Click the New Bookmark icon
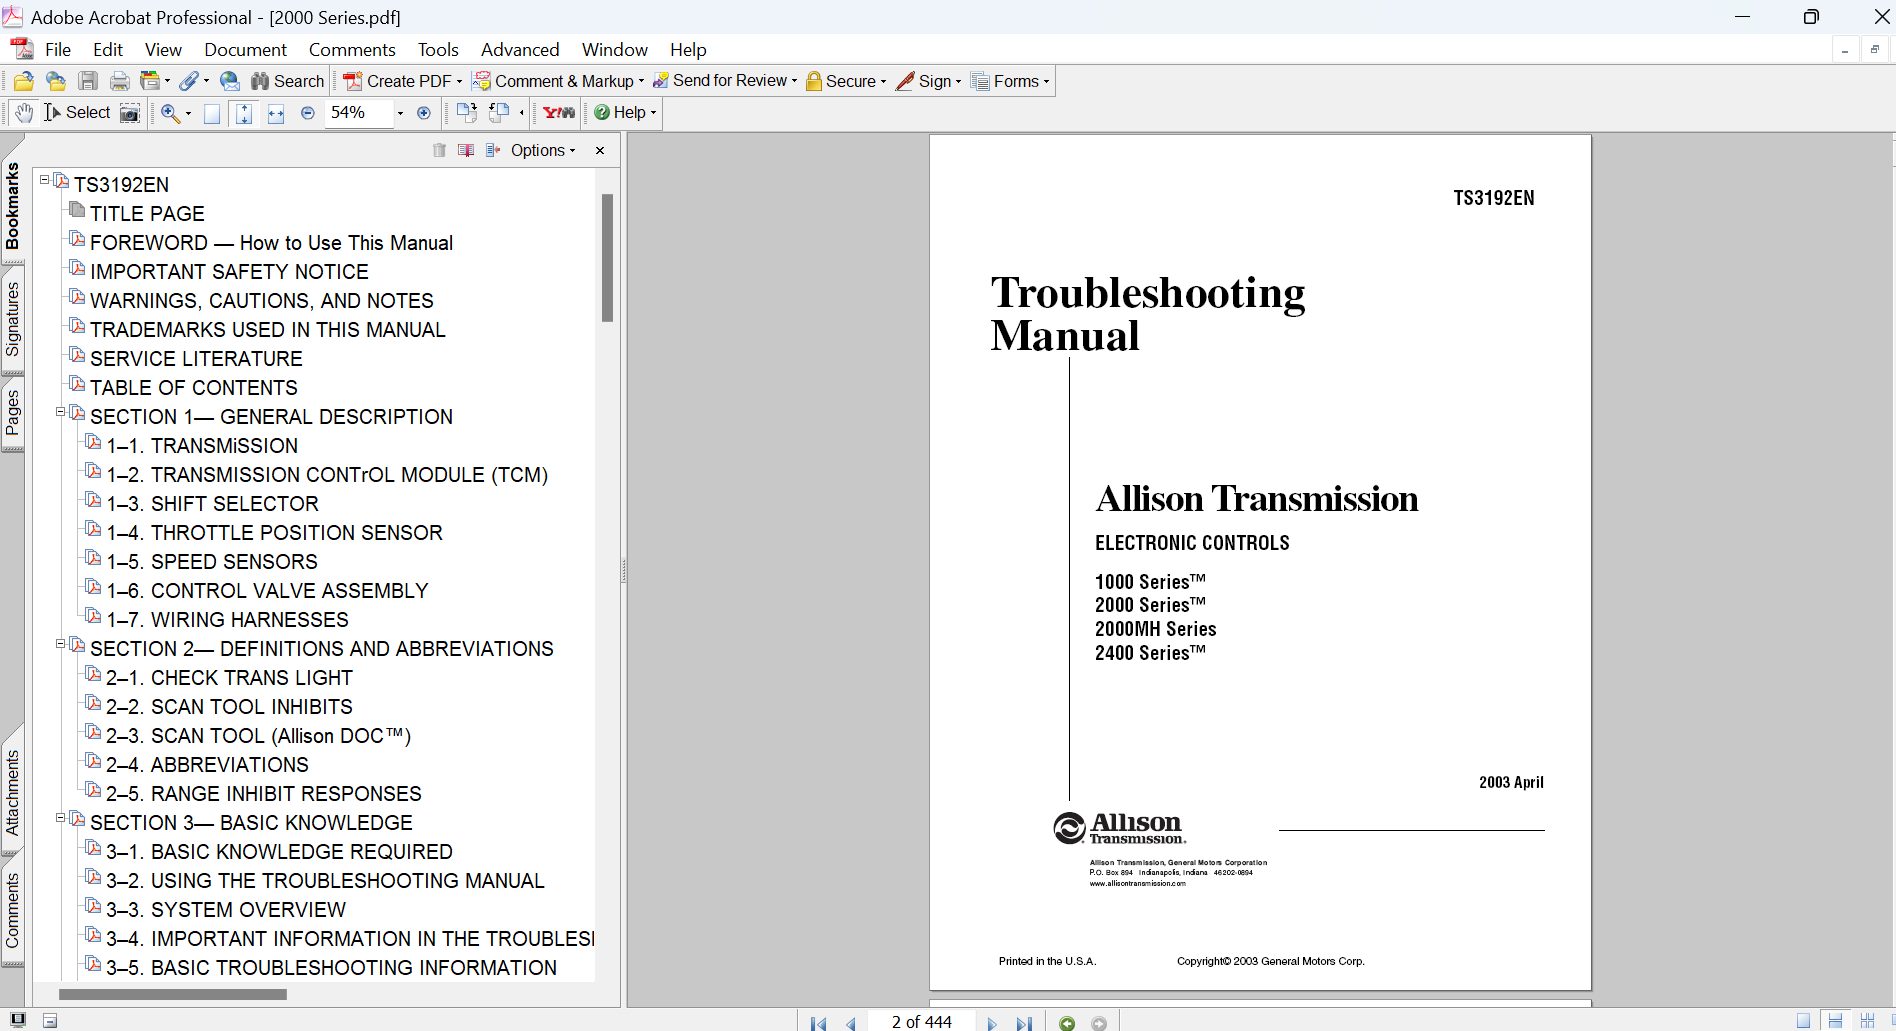 pyautogui.click(x=466, y=150)
